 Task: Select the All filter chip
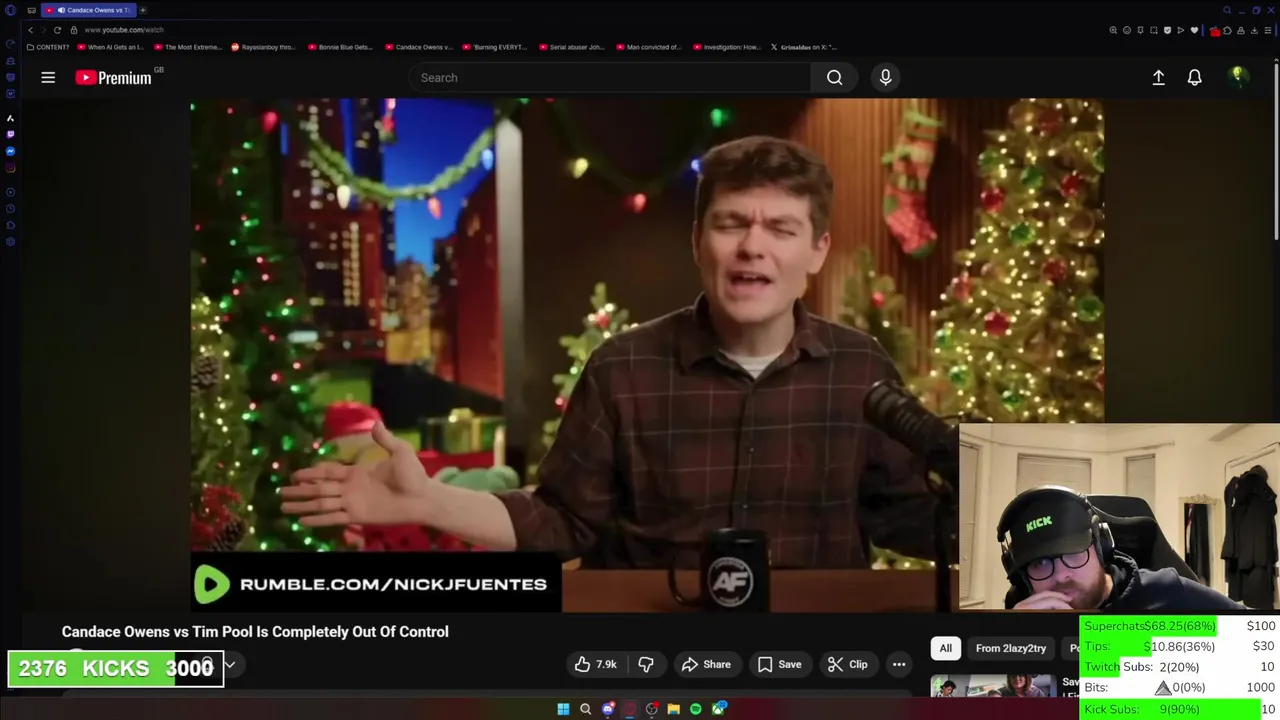(945, 648)
